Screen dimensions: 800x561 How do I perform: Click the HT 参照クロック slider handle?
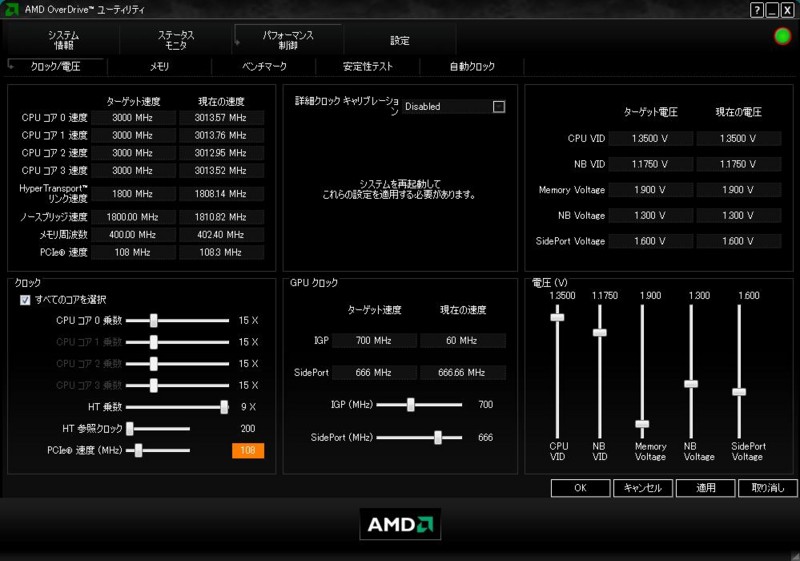[130, 428]
